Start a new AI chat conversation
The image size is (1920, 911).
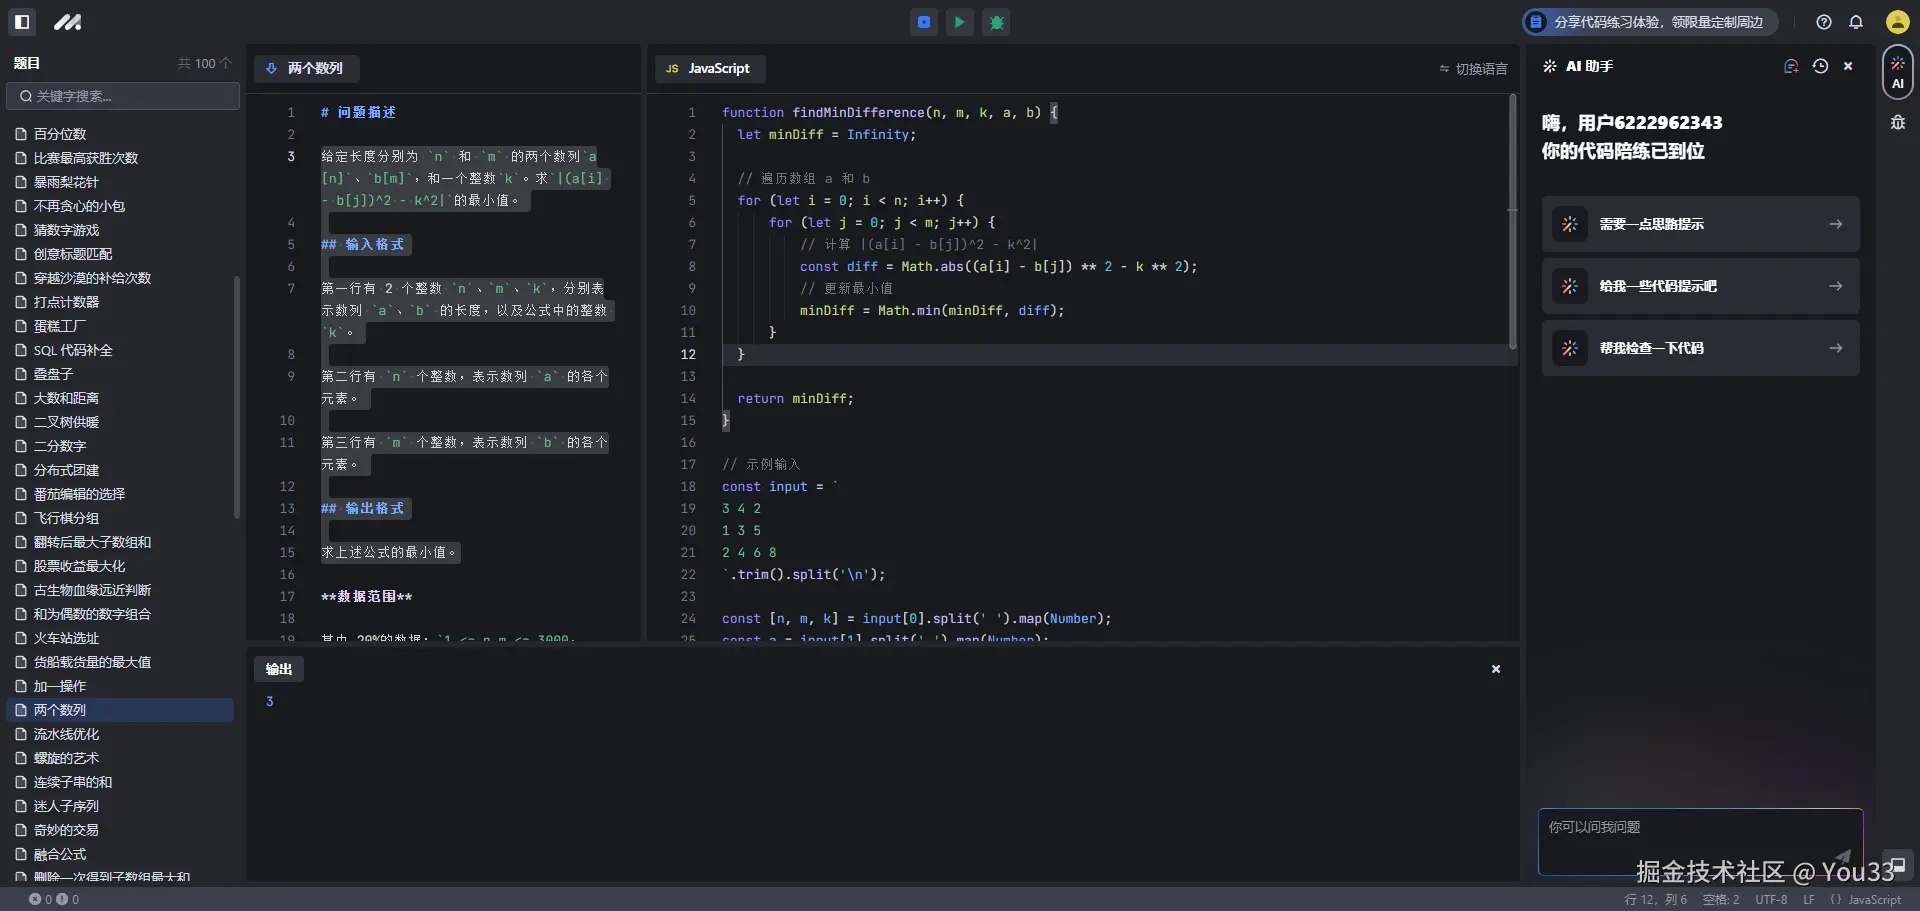pyautogui.click(x=1791, y=66)
